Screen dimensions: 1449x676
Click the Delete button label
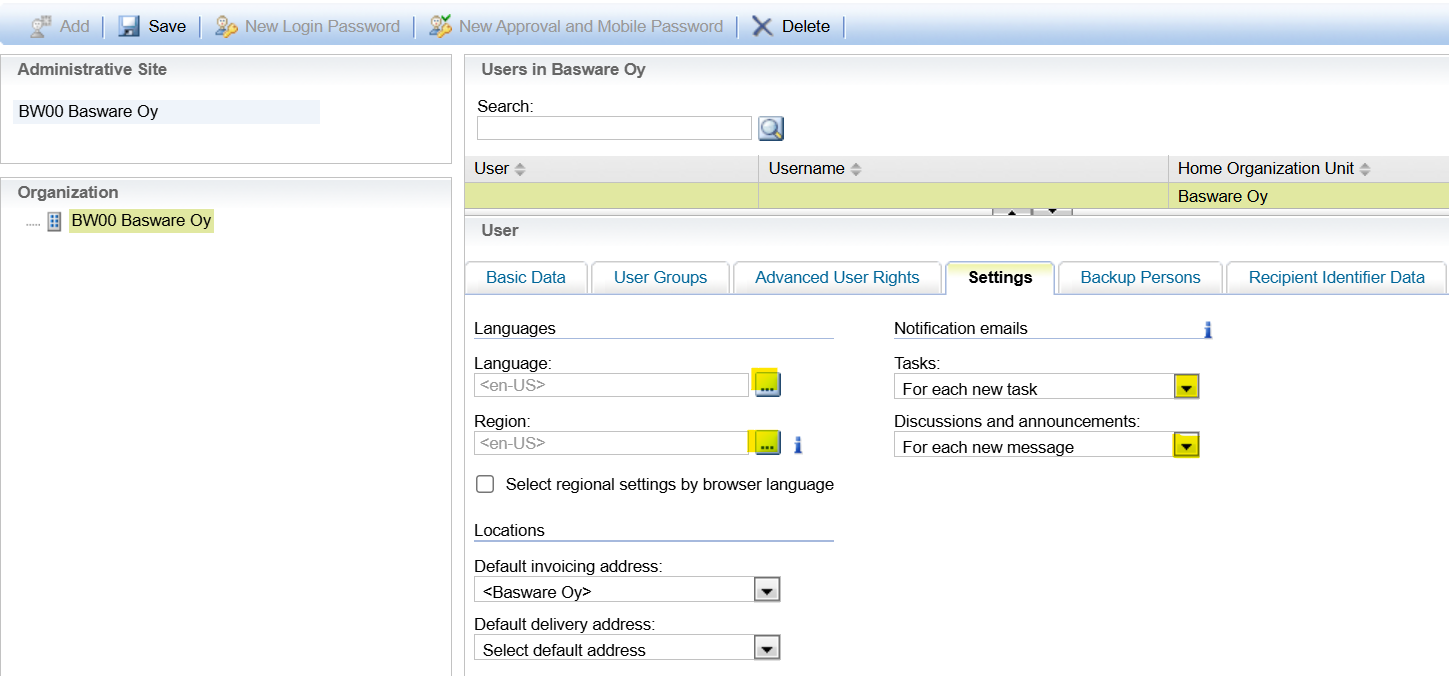point(806,26)
